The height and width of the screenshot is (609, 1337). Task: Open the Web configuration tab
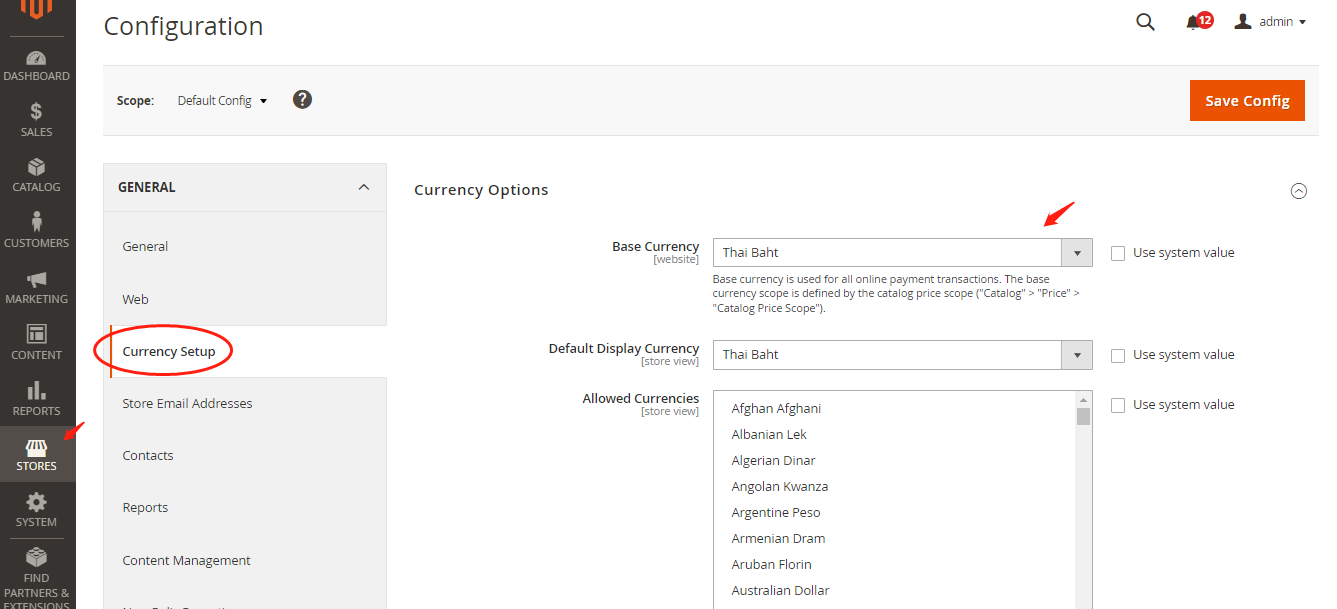[x=245, y=299]
